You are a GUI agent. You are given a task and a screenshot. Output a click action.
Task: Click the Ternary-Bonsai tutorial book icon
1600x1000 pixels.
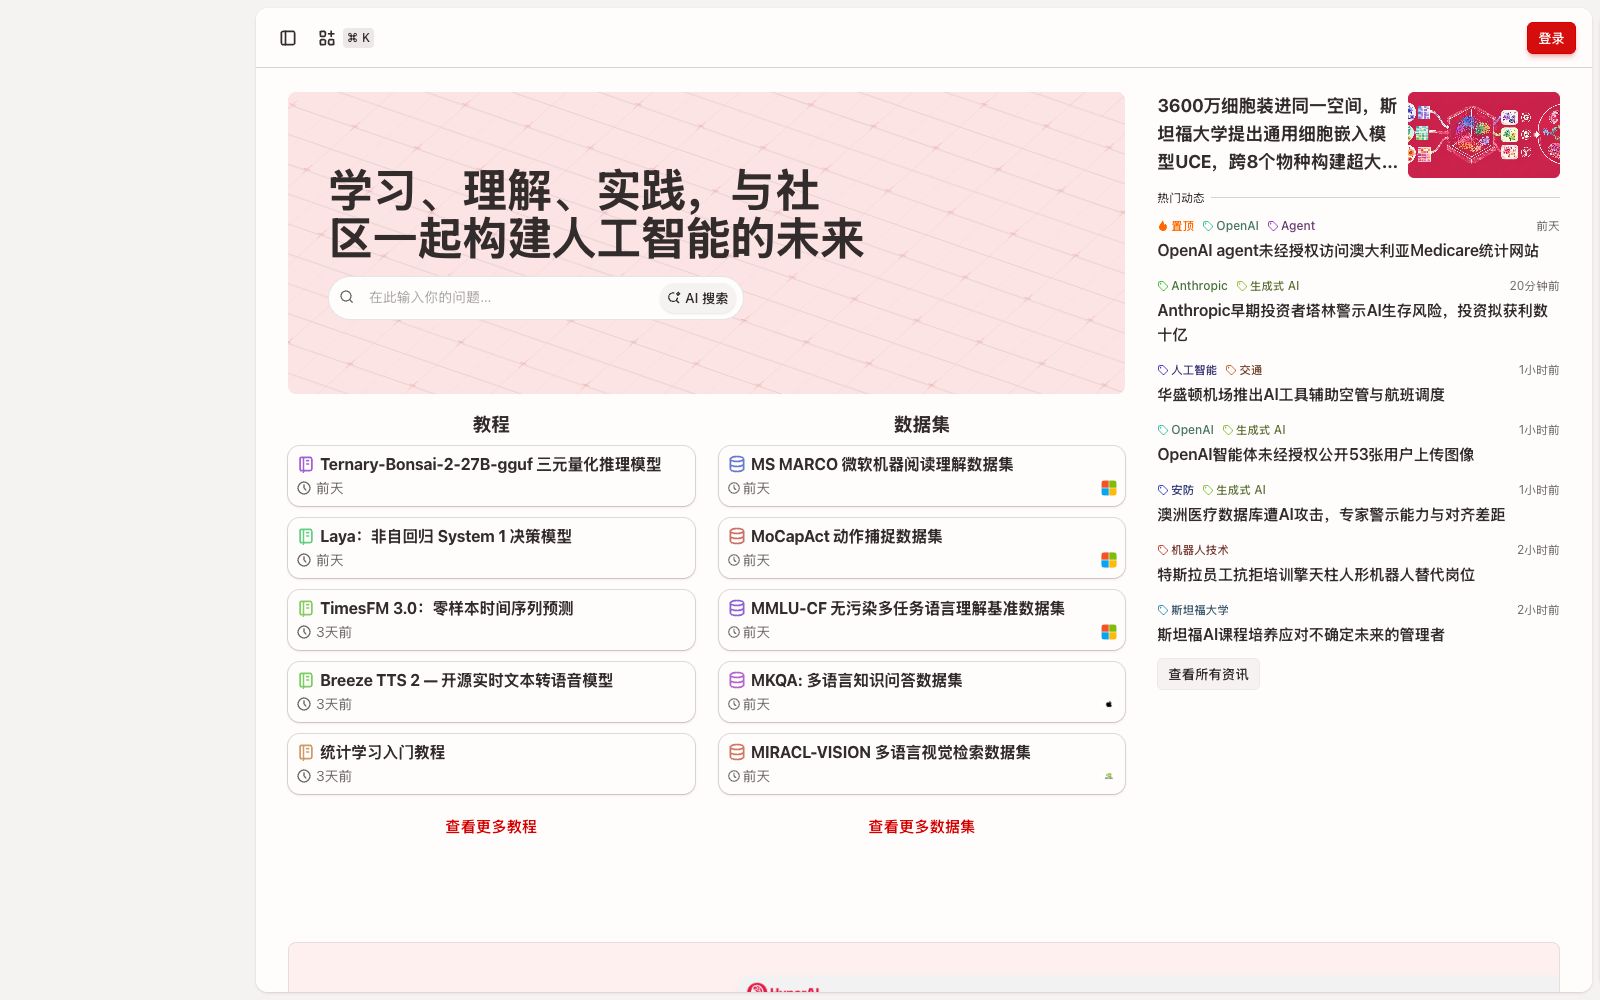(x=306, y=464)
